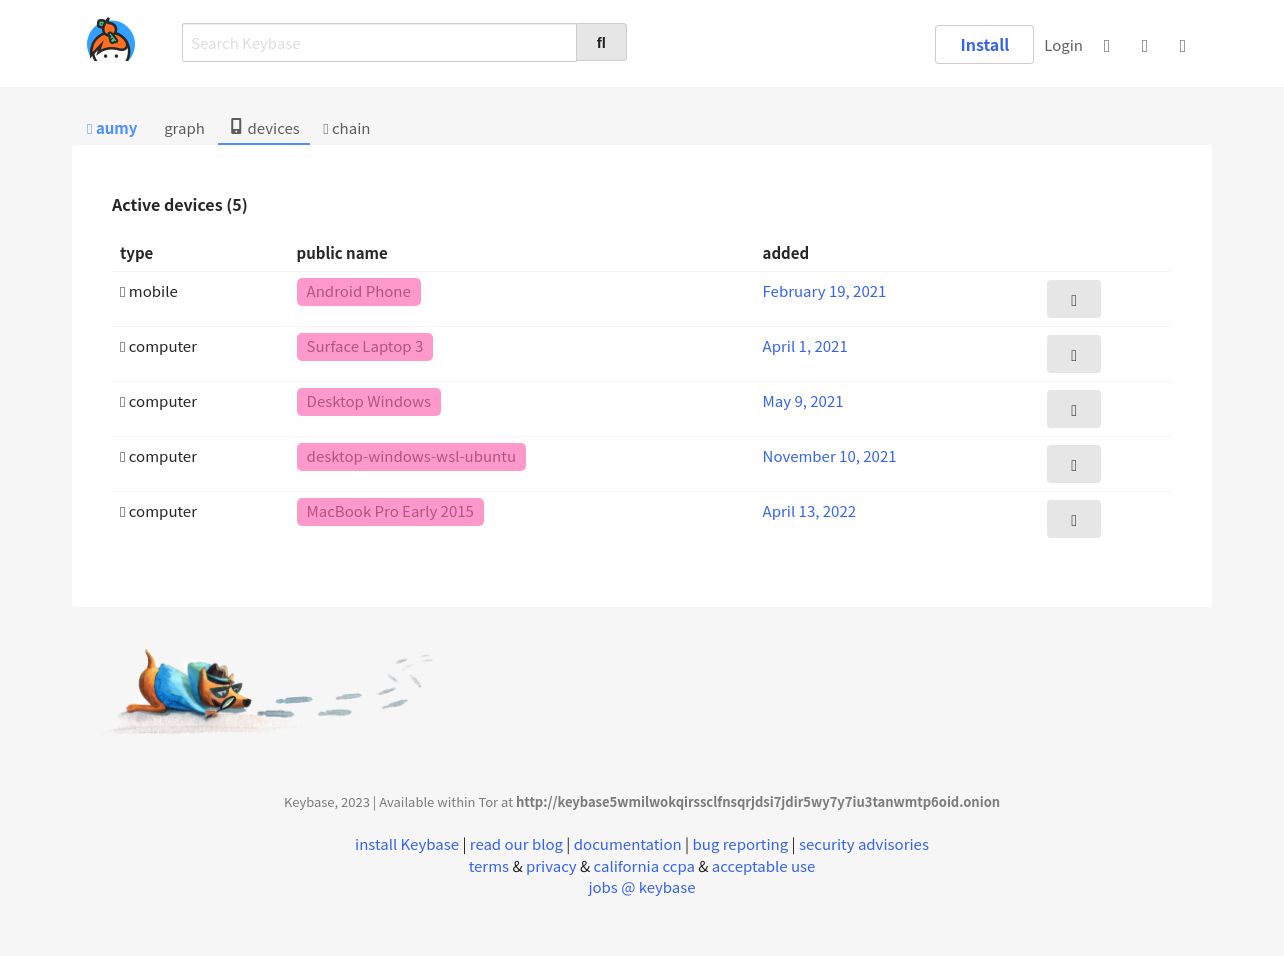Image resolution: width=1284 pixels, height=956 pixels.
Task: Click the last header icon on the right
Action: [1183, 46]
